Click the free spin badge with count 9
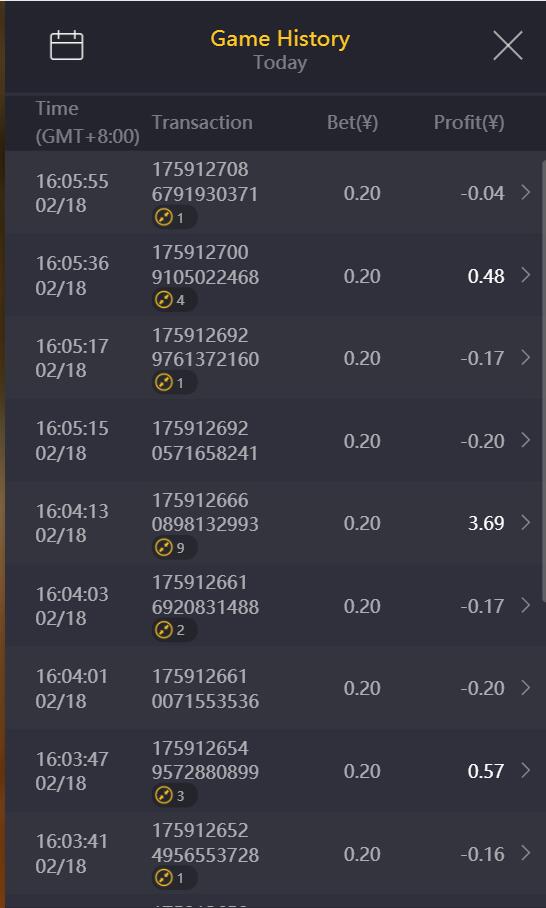 point(174,547)
